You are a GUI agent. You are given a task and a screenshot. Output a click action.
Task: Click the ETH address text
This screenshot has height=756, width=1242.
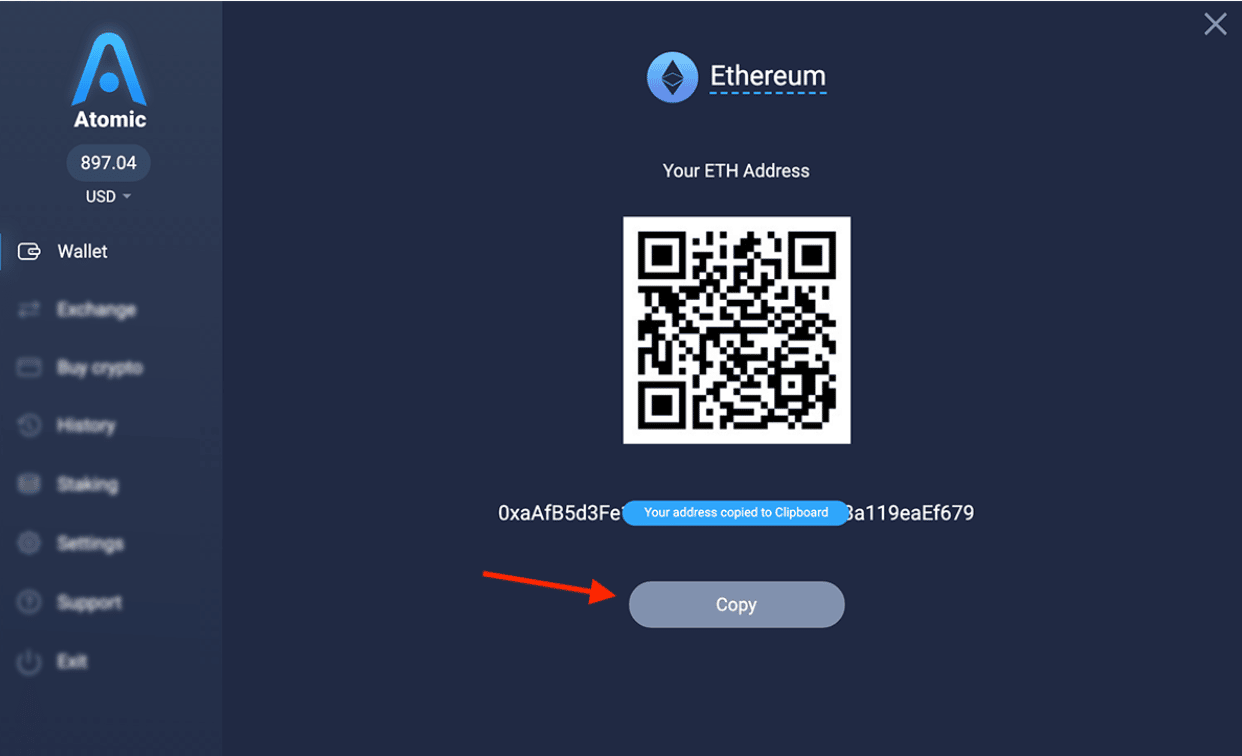click(x=736, y=514)
